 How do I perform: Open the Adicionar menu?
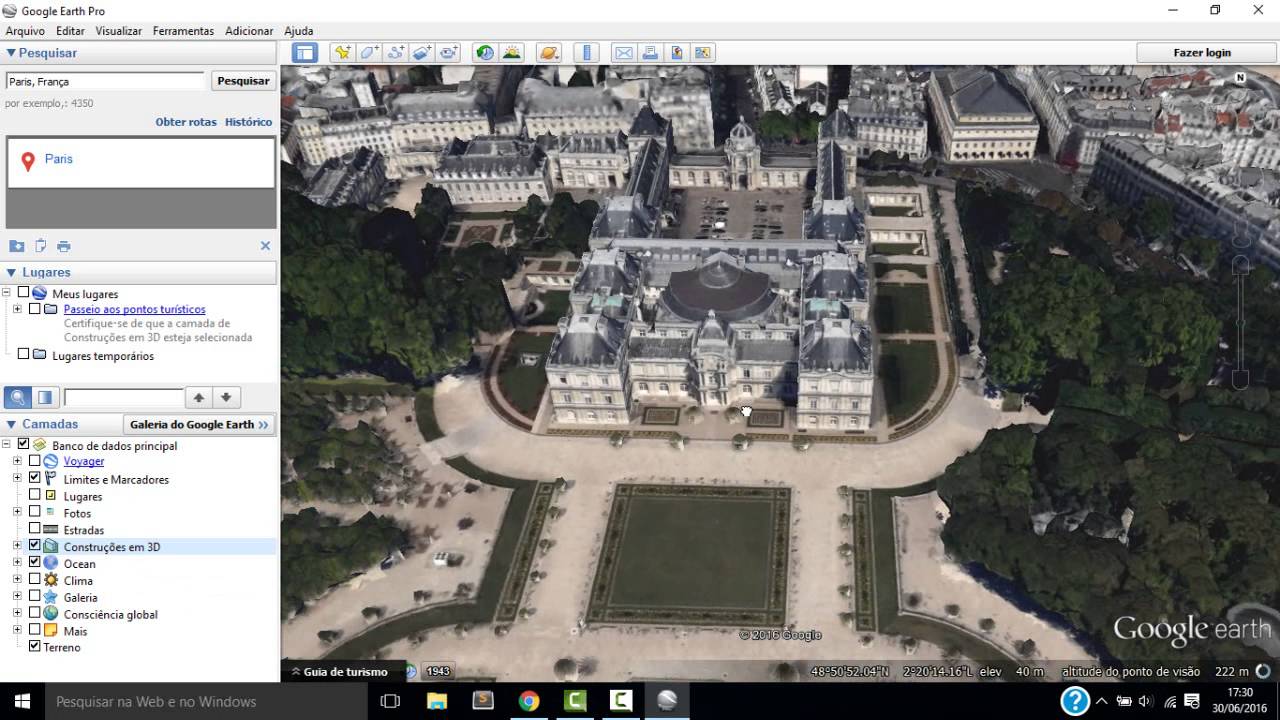(249, 31)
